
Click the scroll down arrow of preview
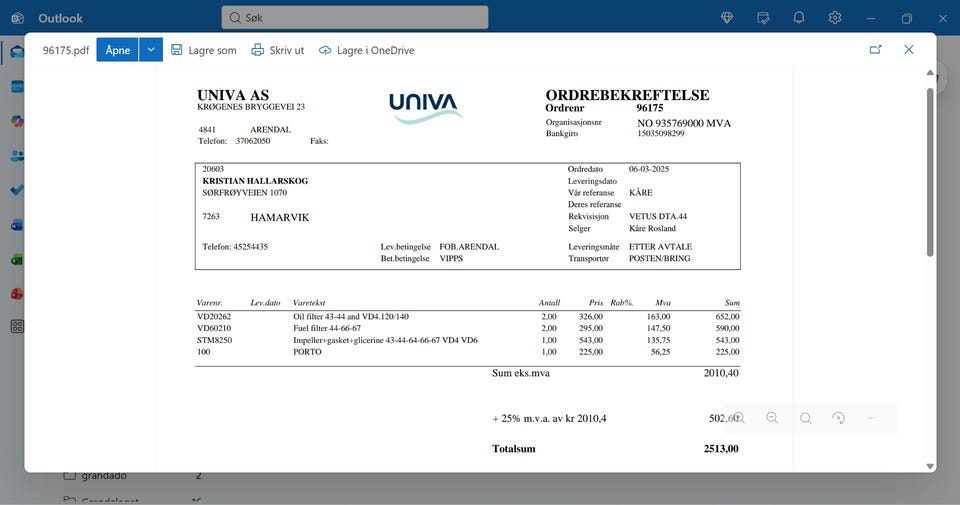click(x=930, y=466)
